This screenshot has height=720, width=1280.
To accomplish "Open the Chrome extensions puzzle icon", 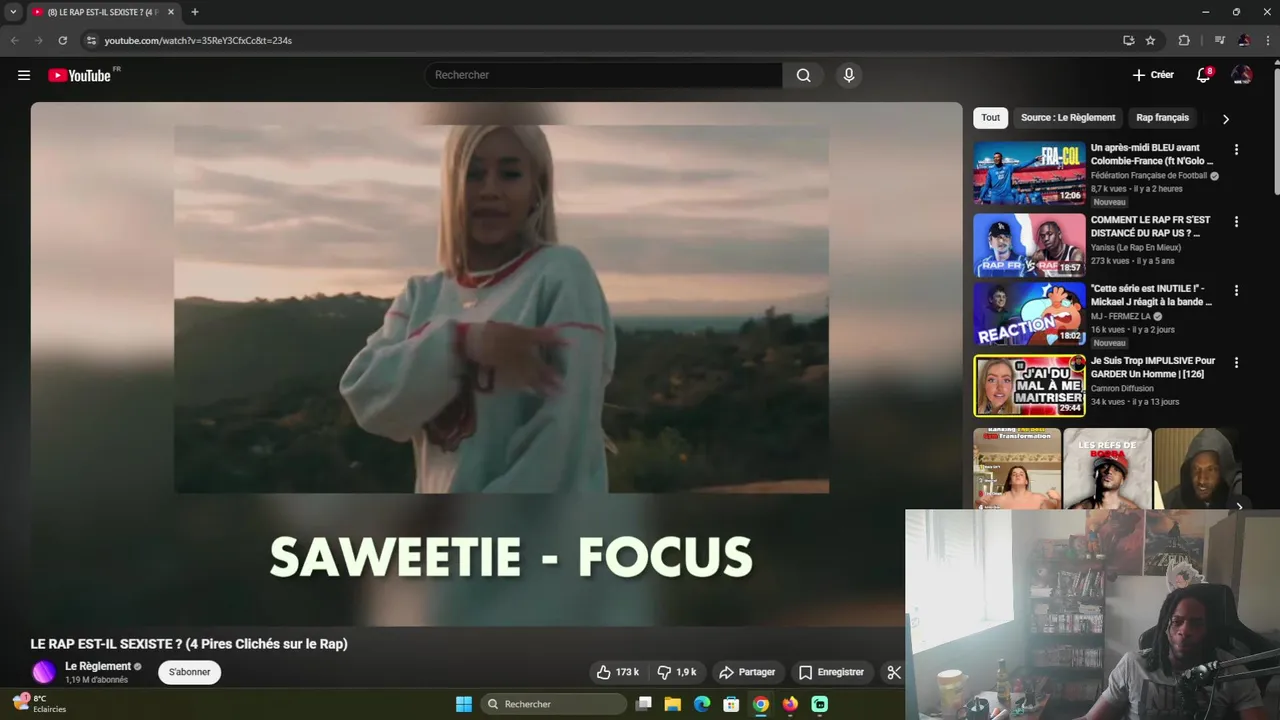I will [x=1184, y=40].
